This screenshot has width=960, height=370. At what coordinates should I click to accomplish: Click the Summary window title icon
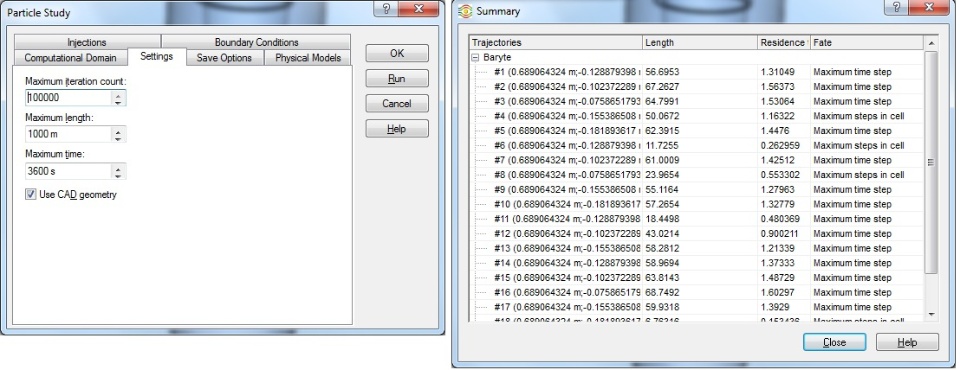[x=465, y=11]
